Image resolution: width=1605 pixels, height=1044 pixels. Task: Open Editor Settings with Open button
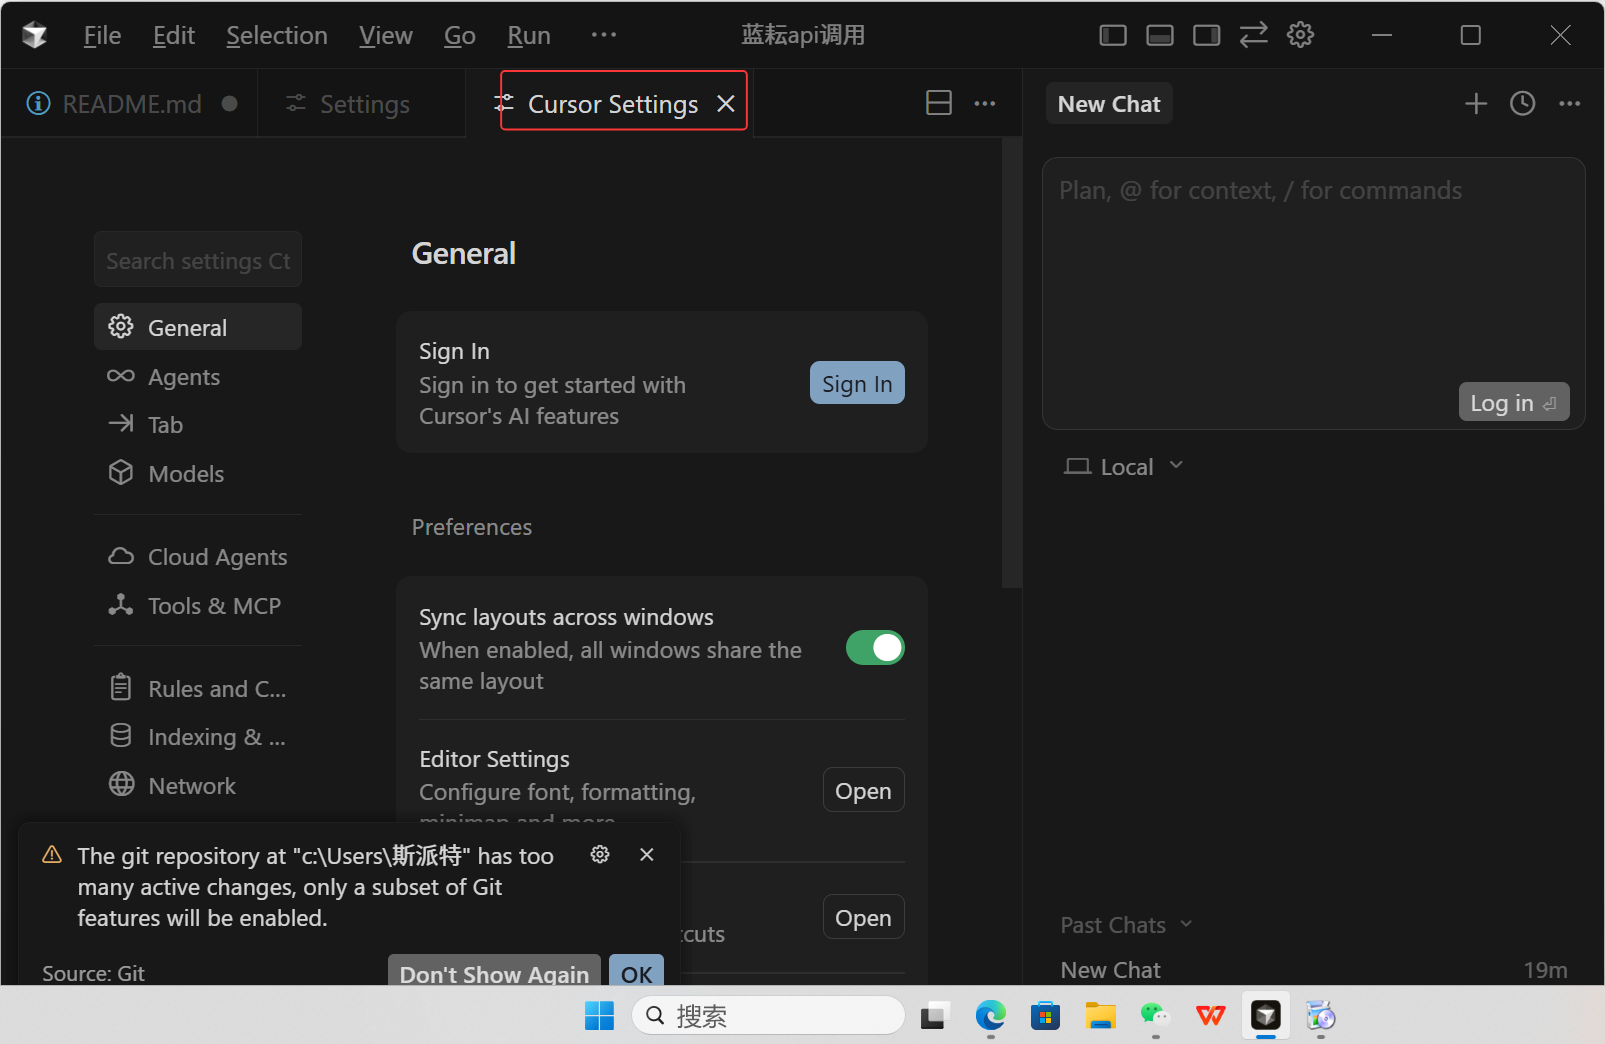(863, 790)
